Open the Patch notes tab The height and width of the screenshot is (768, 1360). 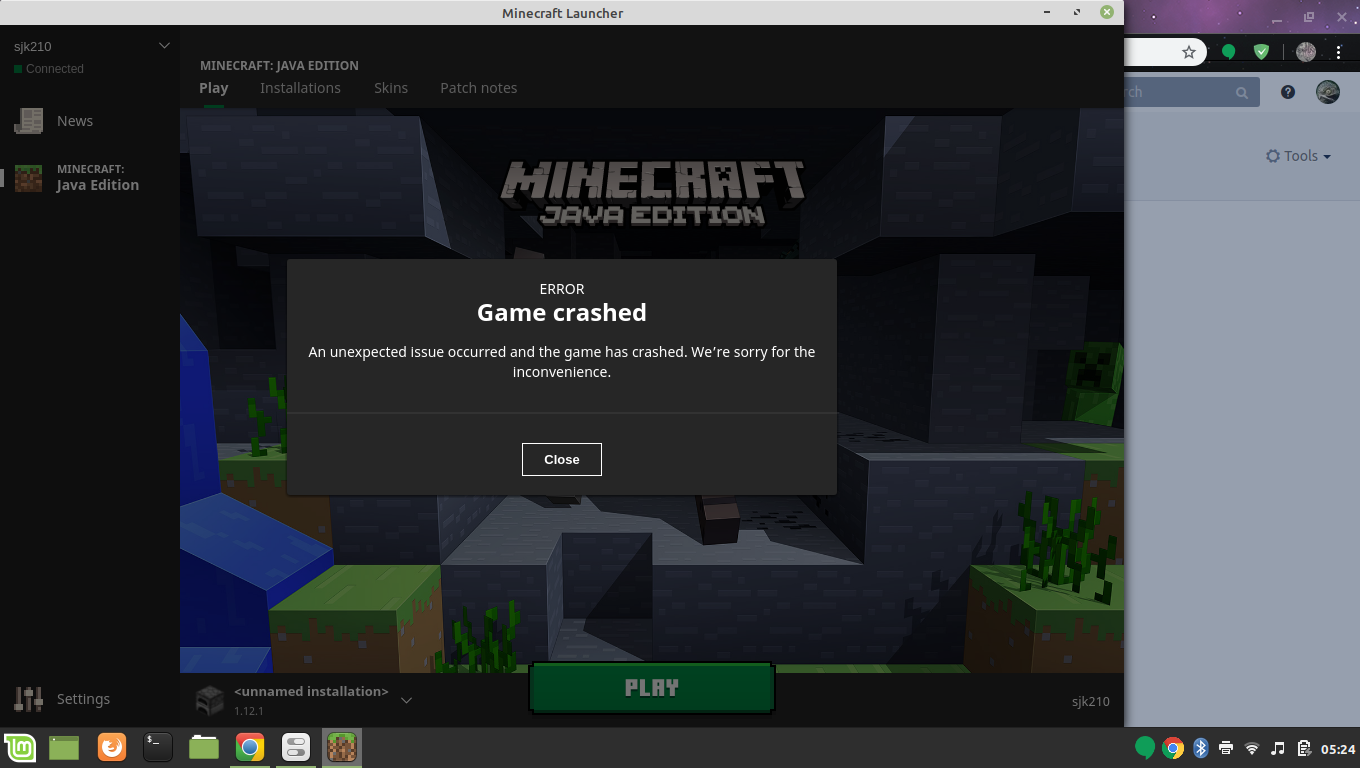pyautogui.click(x=479, y=88)
